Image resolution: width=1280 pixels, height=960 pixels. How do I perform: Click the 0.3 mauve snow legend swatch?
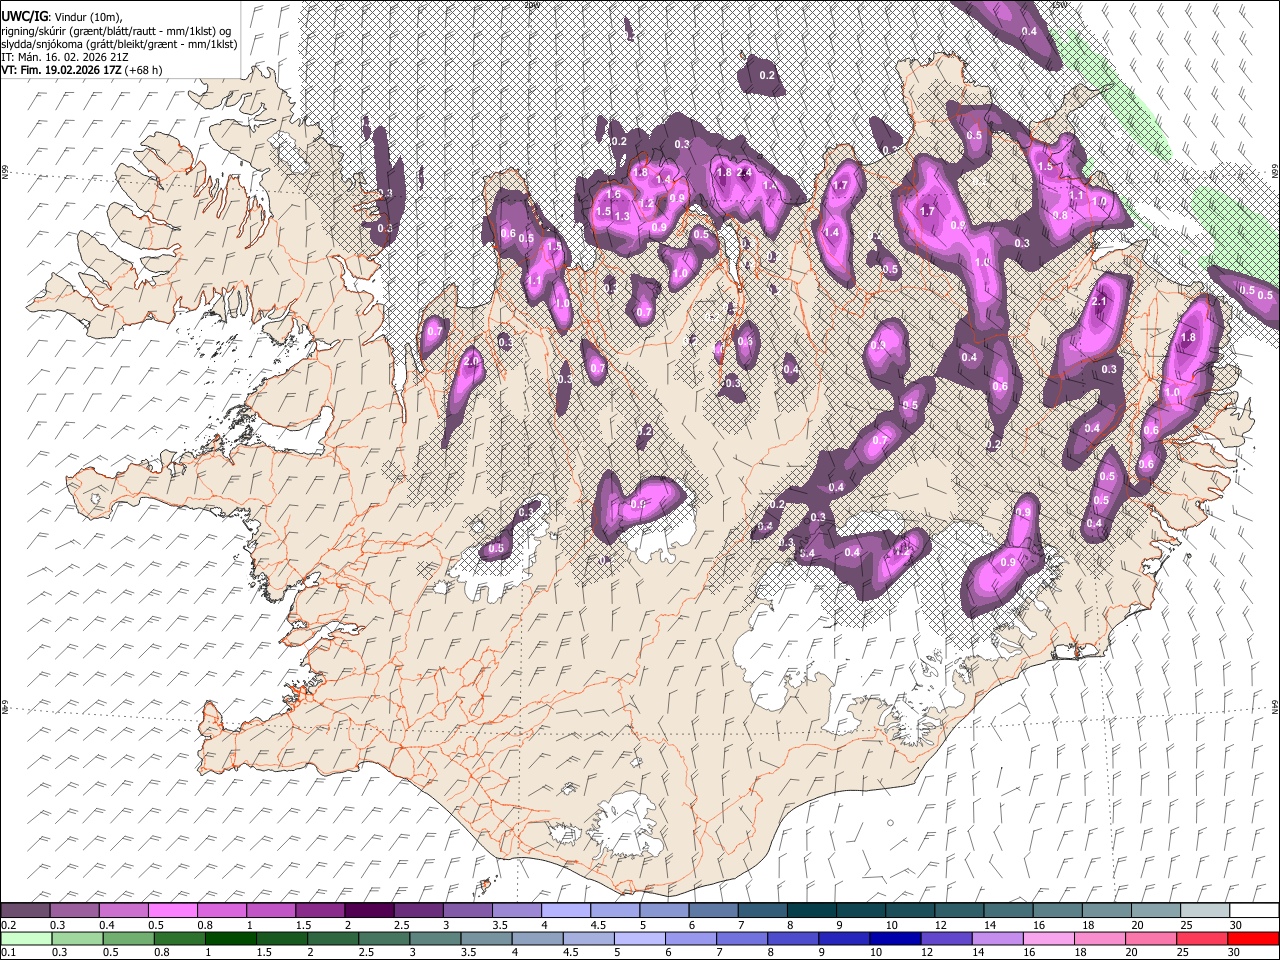click(x=75, y=910)
